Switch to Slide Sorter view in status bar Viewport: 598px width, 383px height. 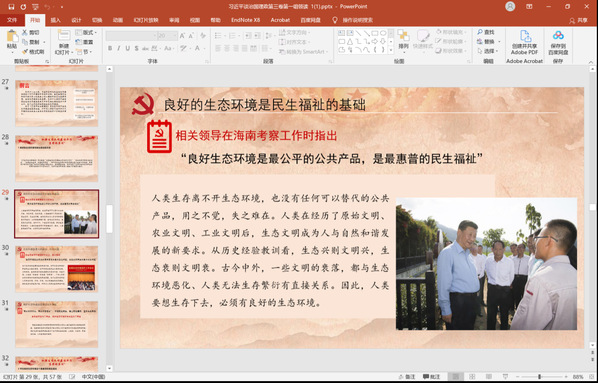[x=472, y=377]
